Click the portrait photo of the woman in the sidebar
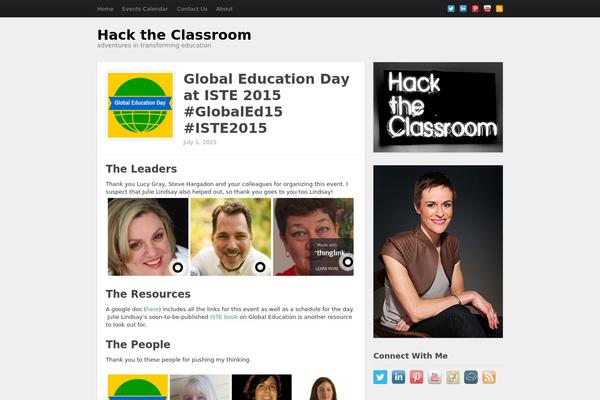 [x=438, y=251]
